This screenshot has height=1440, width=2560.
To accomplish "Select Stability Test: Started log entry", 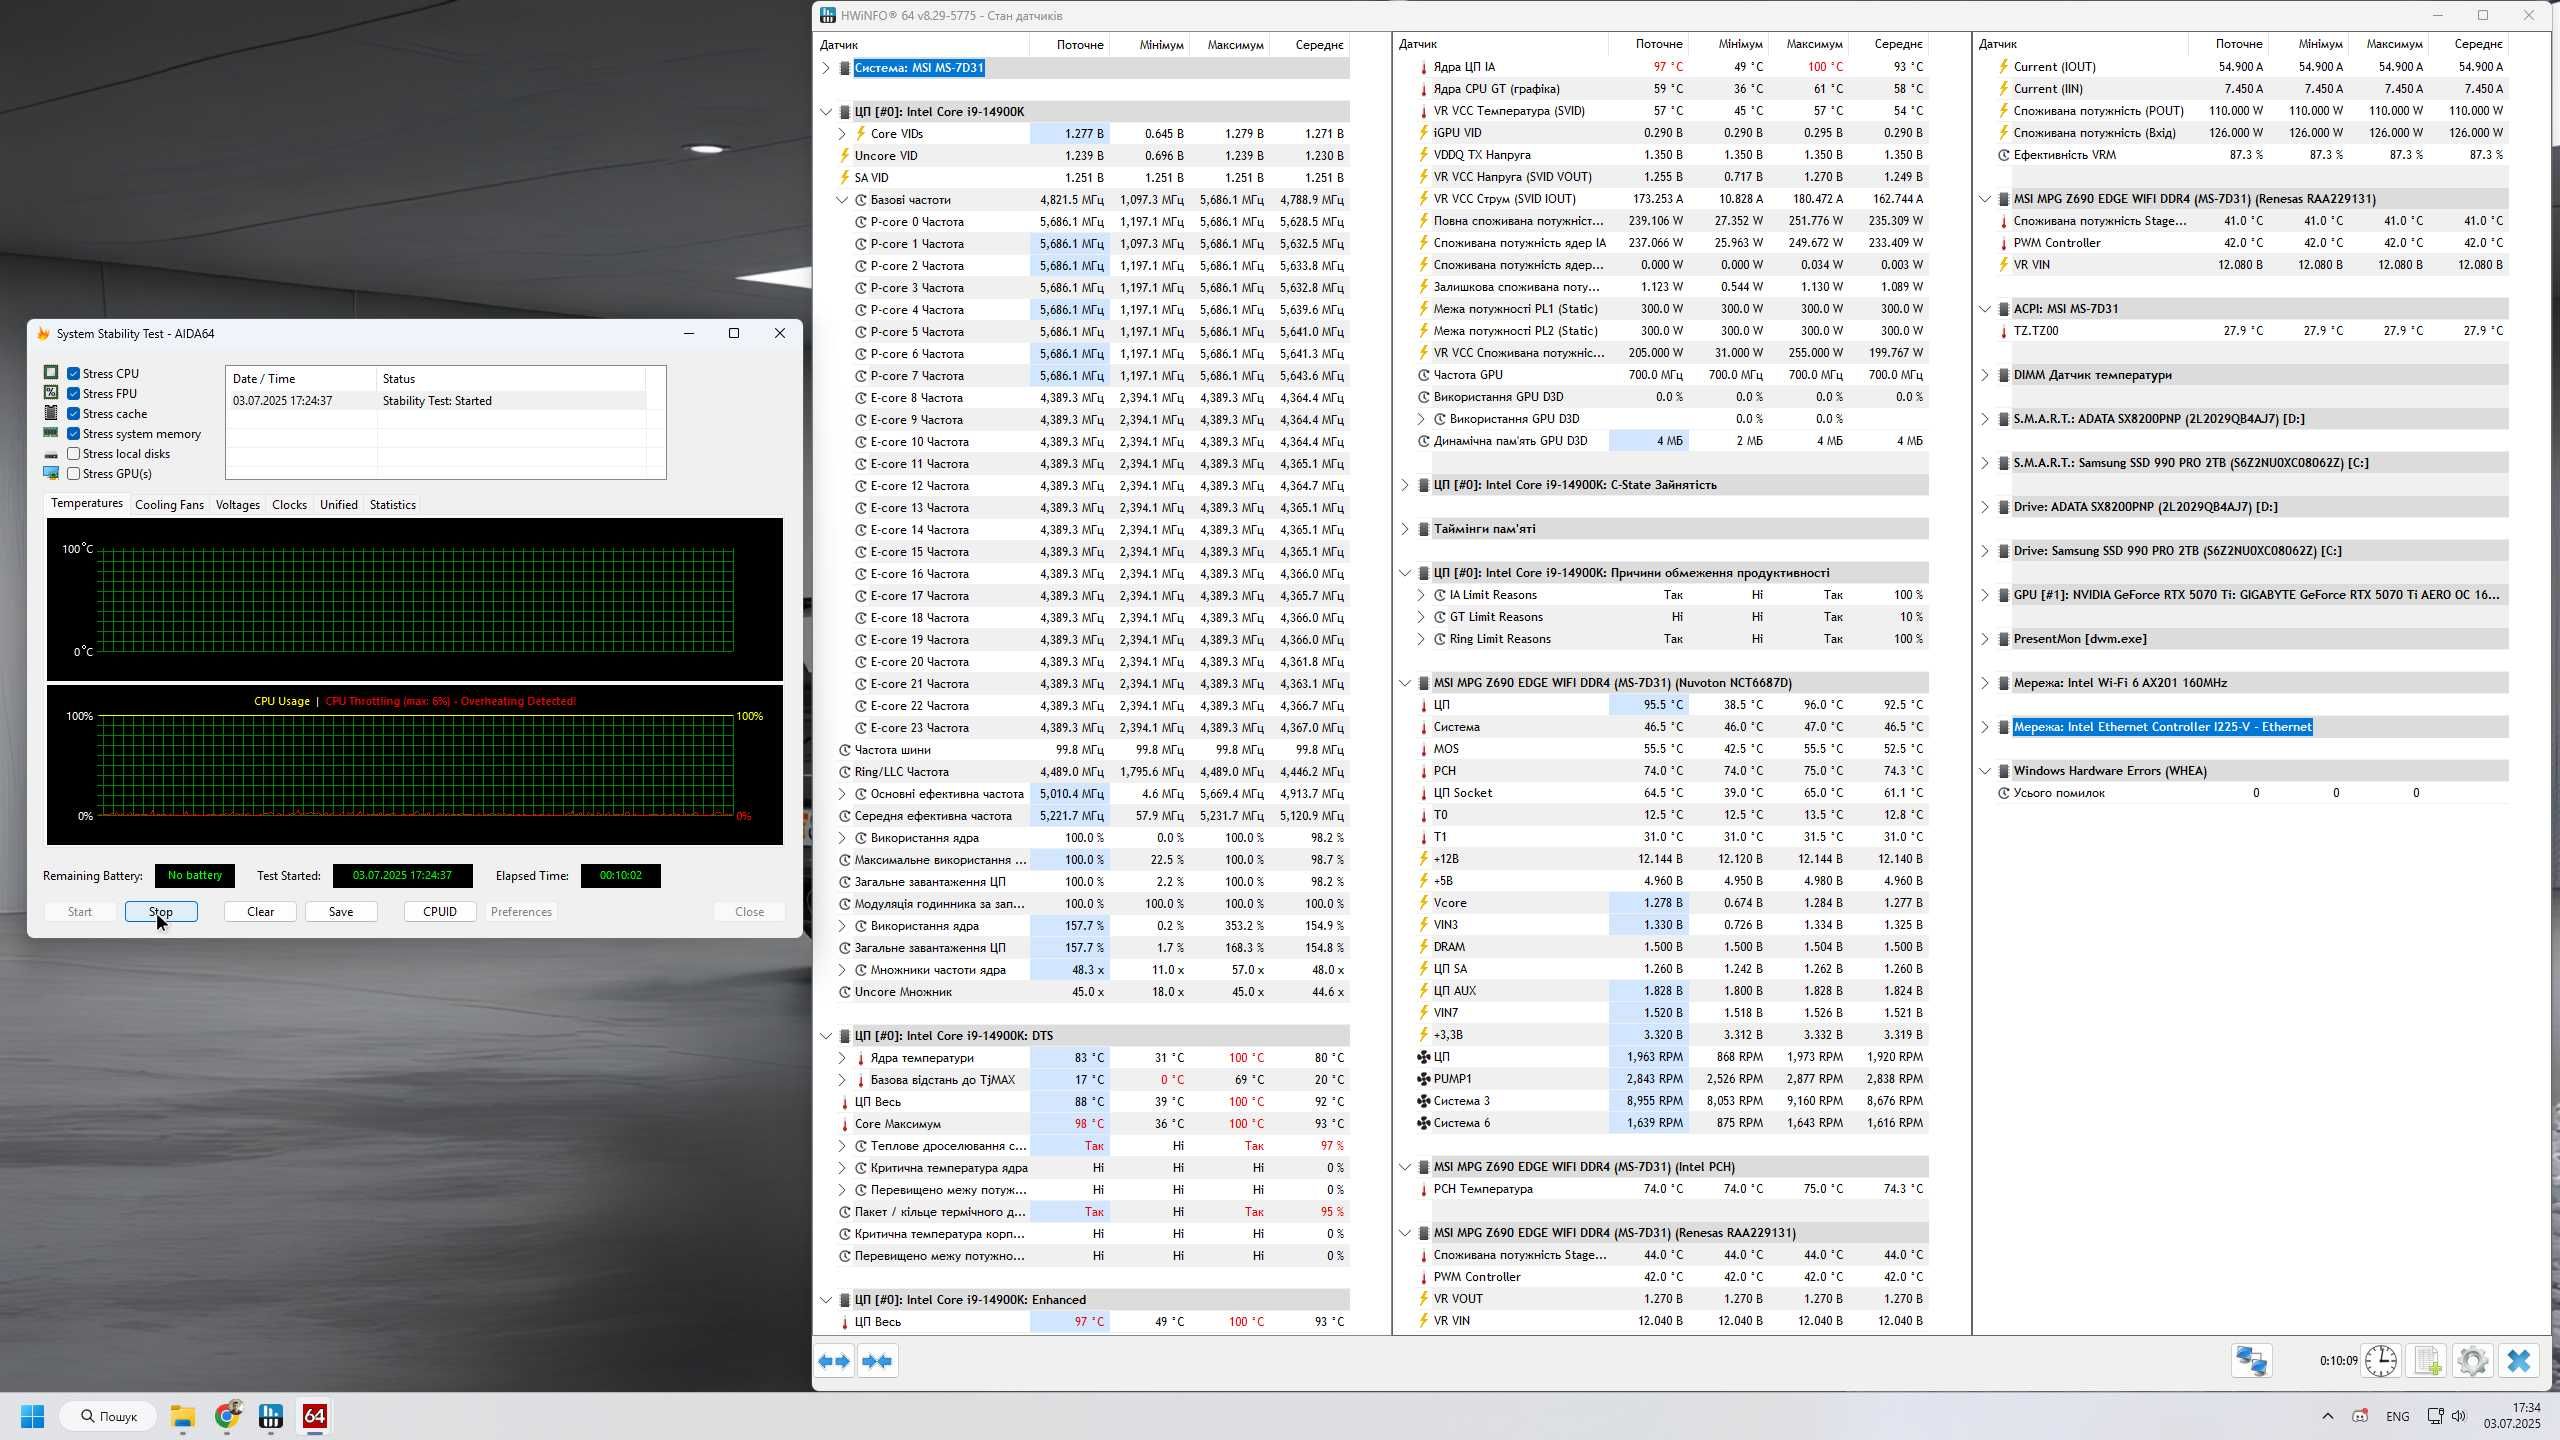I will (436, 401).
